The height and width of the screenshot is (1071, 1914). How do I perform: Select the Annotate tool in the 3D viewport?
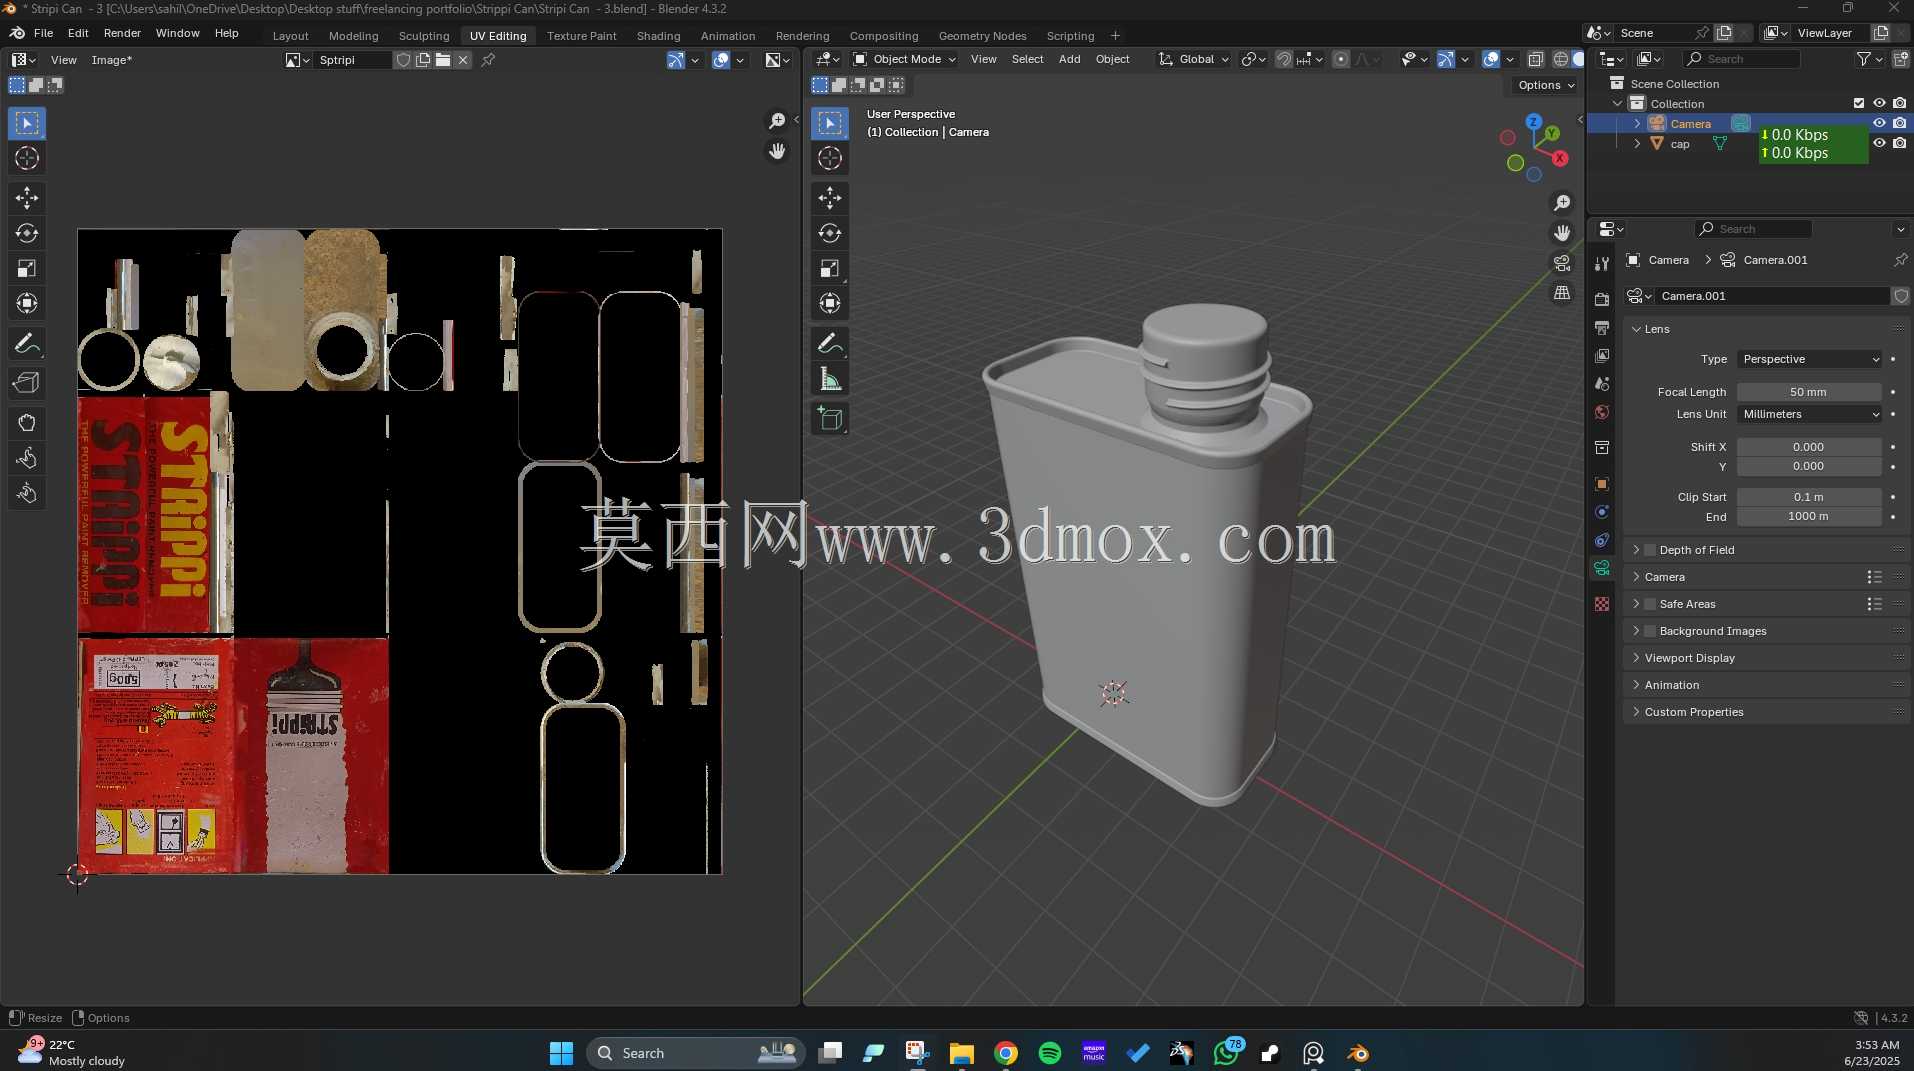coord(830,343)
